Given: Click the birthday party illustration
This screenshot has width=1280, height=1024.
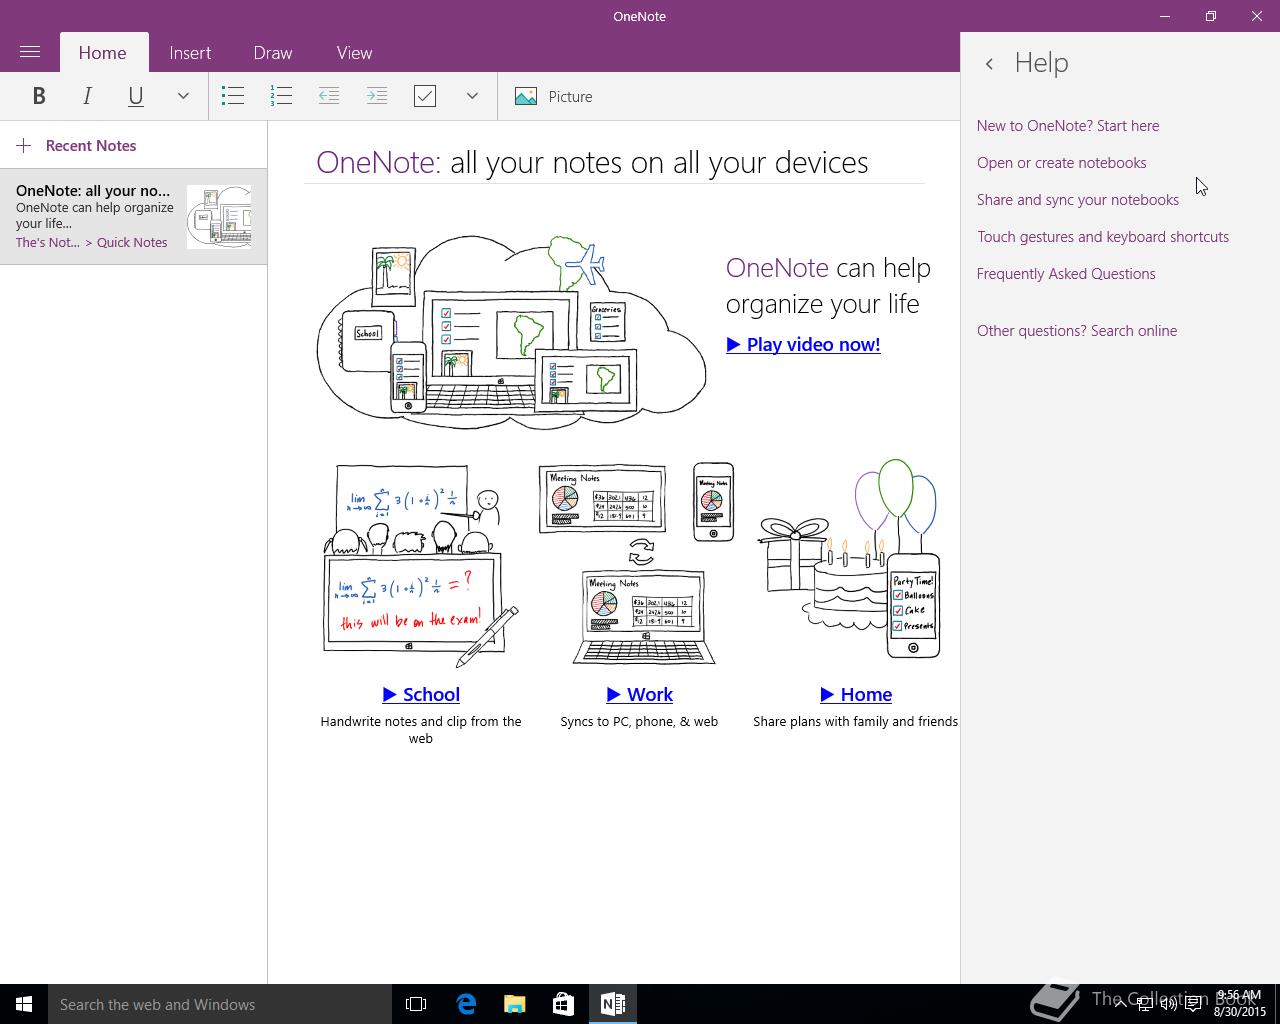Looking at the screenshot, I should (850, 560).
